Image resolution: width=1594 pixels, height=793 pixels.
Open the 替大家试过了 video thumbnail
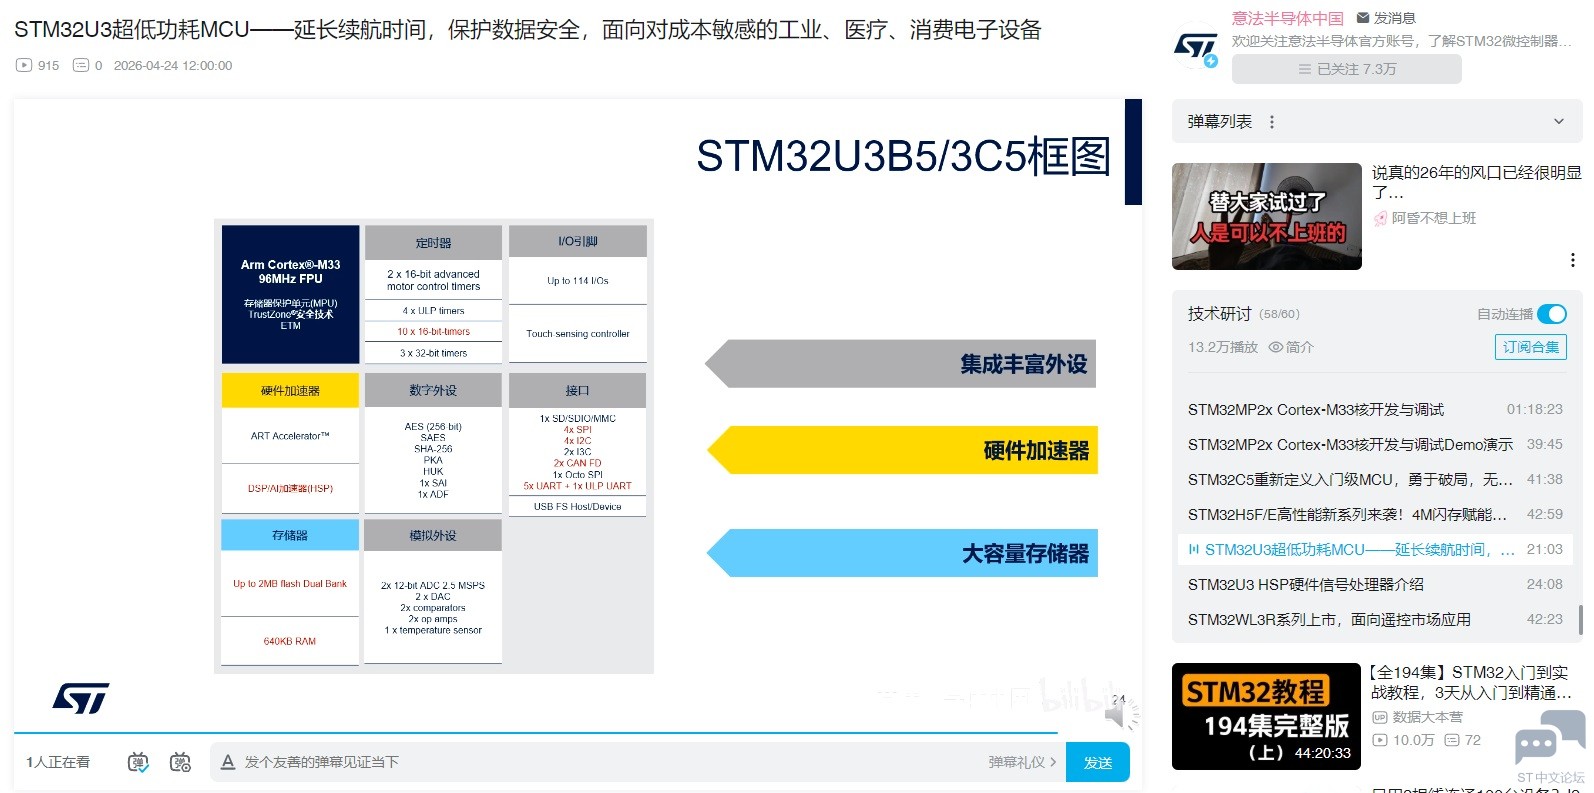(x=1267, y=216)
